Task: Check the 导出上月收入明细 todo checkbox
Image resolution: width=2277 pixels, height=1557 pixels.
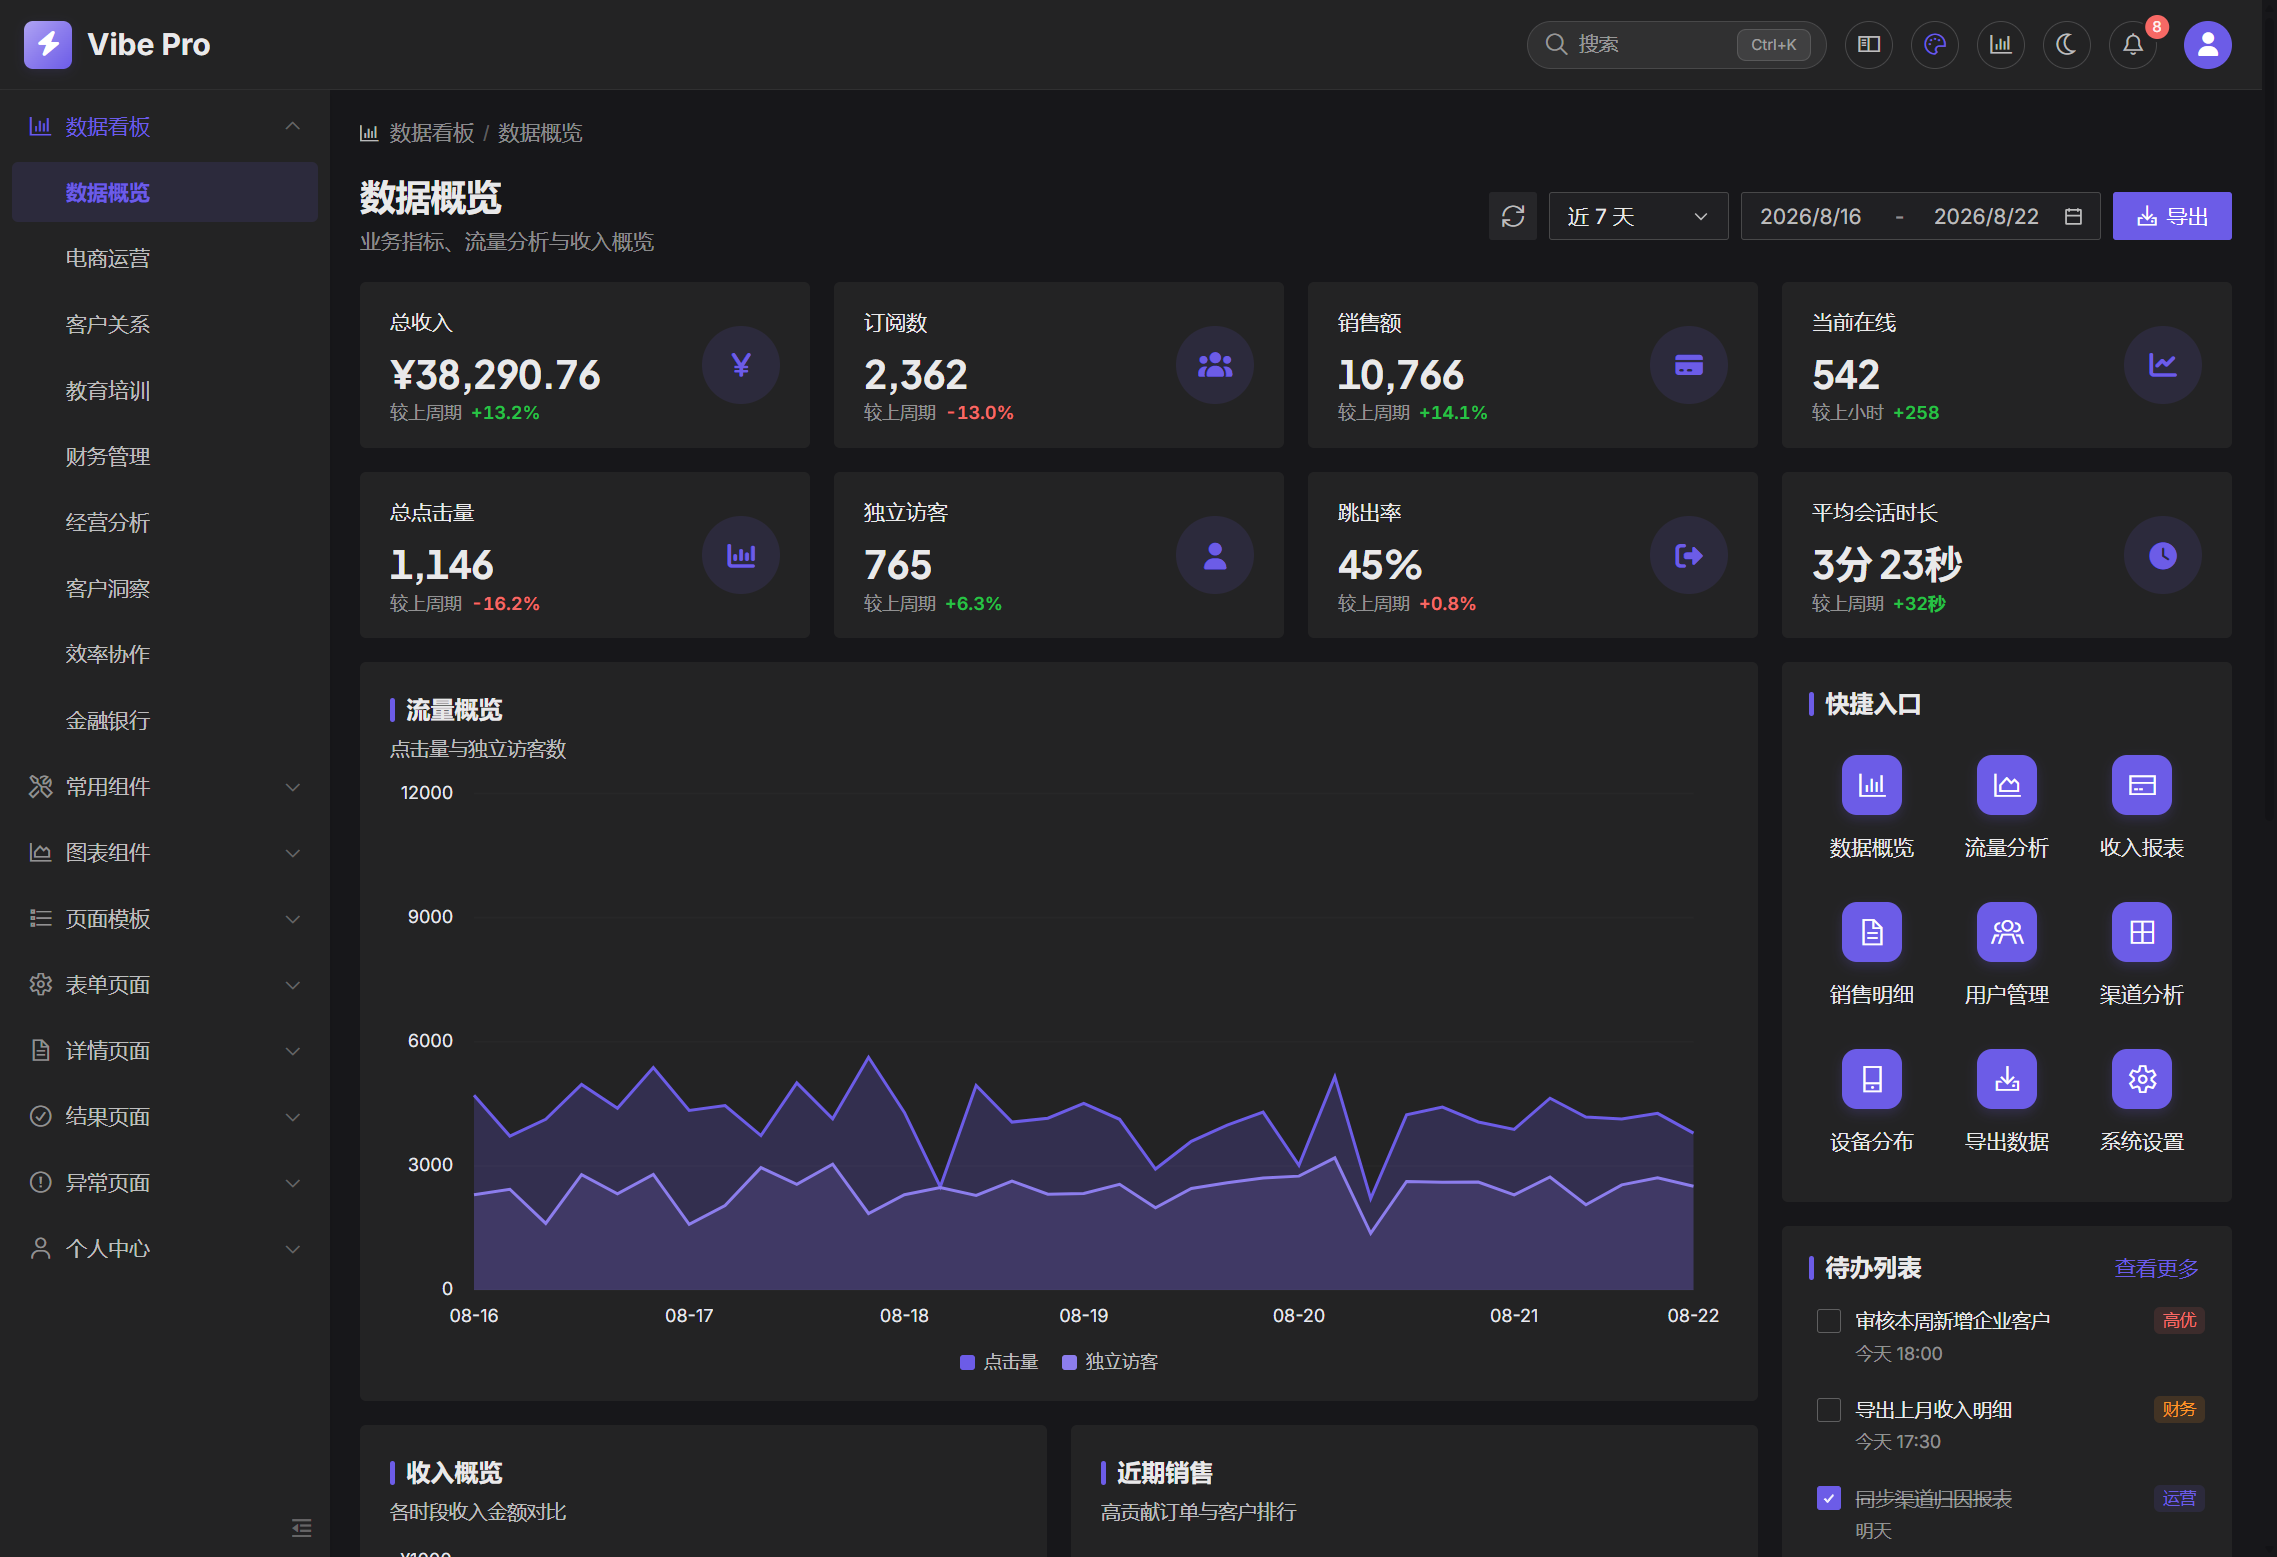Action: coord(1828,1410)
